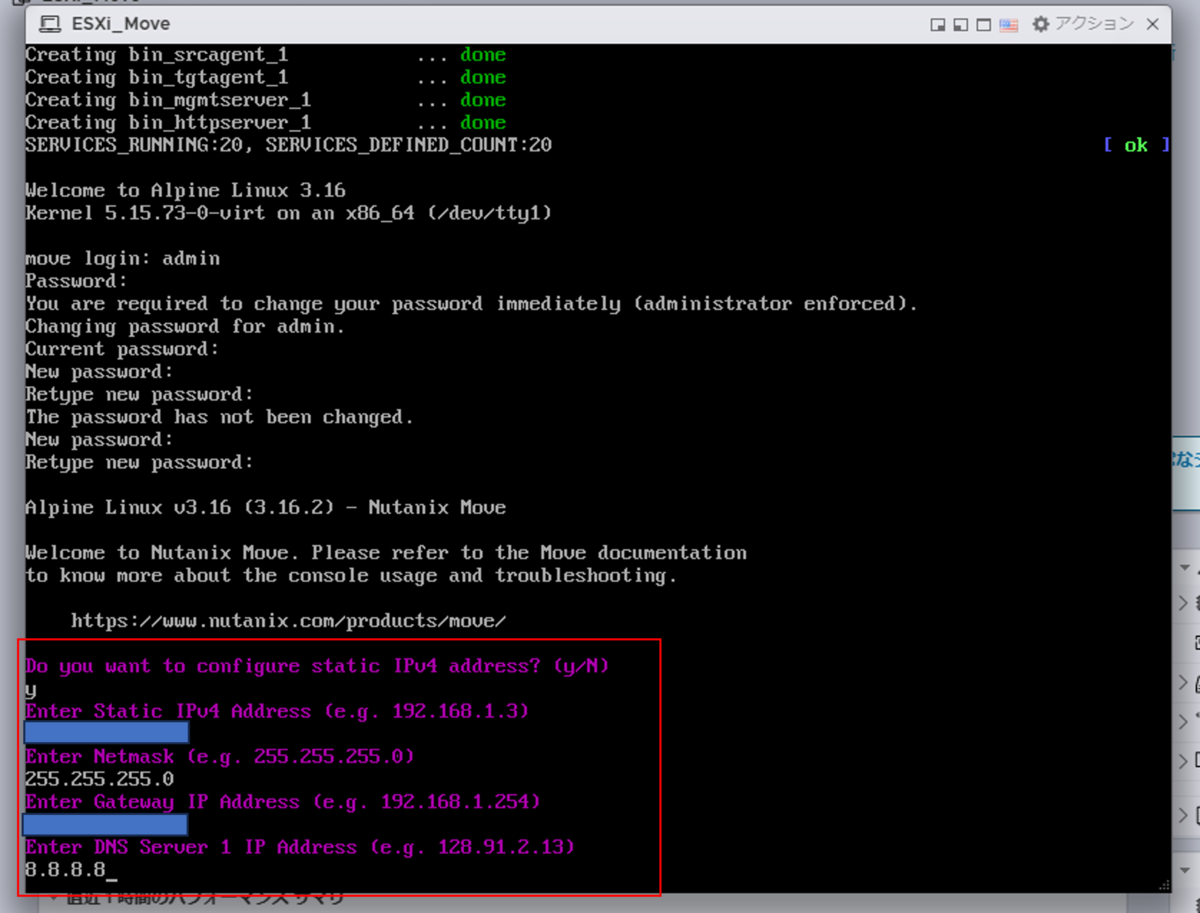Open the US flag keyboard layout selector
Image resolution: width=1200 pixels, height=913 pixels.
(x=1009, y=25)
